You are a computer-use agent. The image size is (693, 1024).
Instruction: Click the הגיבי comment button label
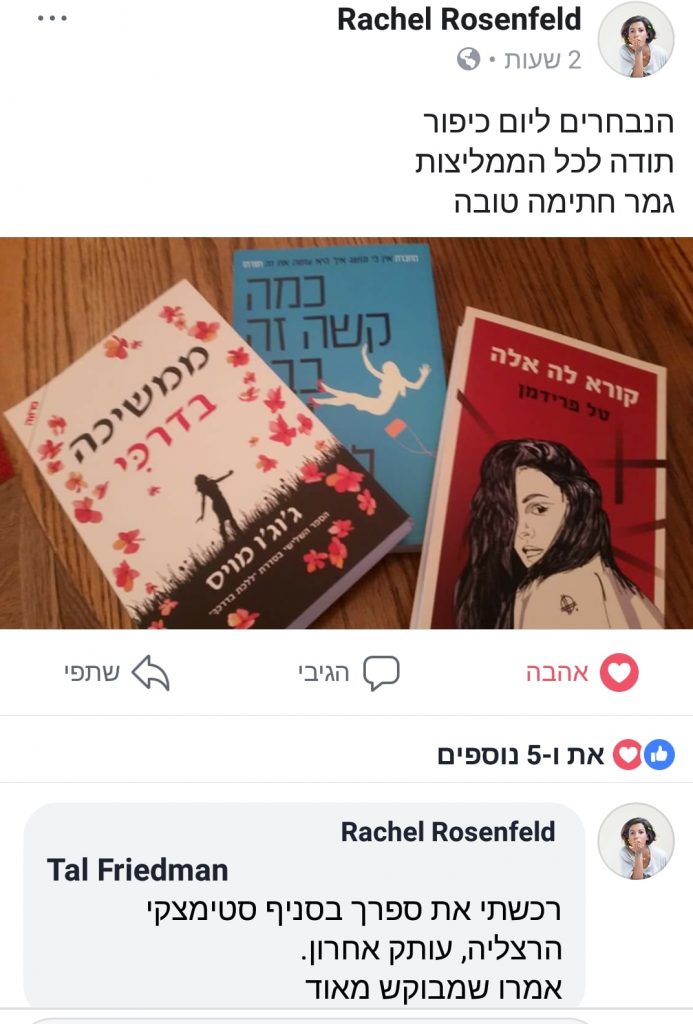(x=324, y=673)
